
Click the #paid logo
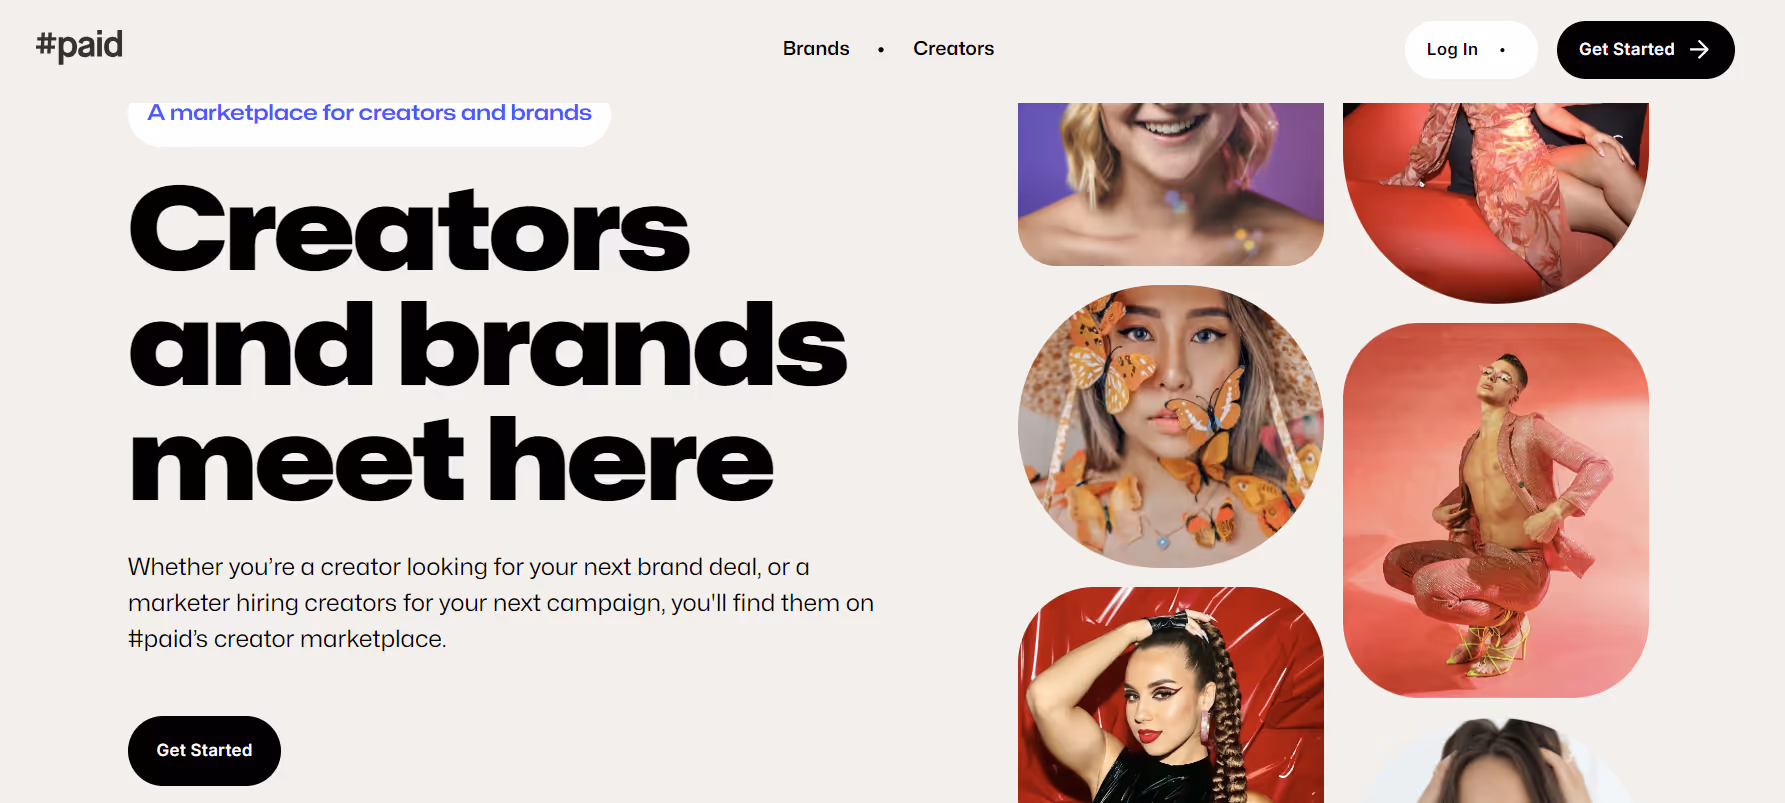click(79, 45)
